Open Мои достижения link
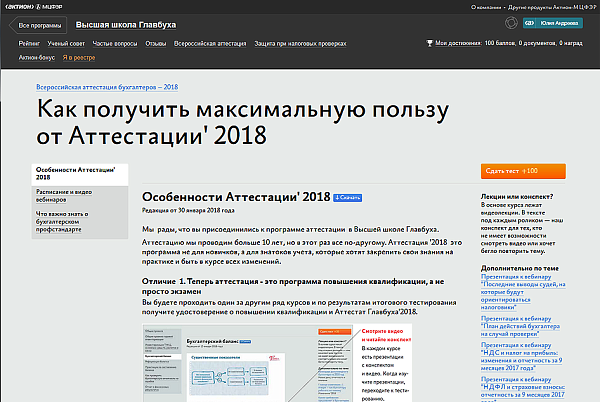The height and width of the screenshot is (402, 600). tap(458, 43)
